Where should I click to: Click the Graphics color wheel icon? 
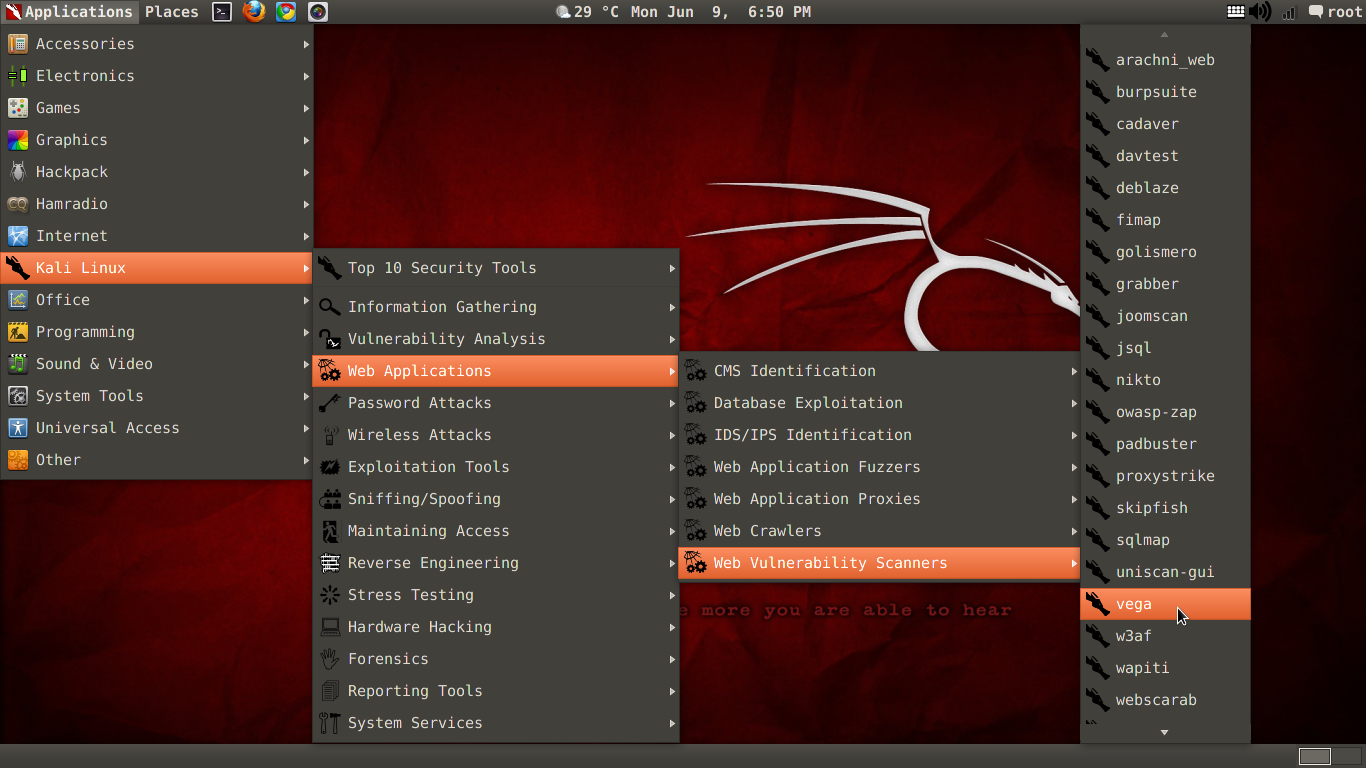(x=17, y=140)
